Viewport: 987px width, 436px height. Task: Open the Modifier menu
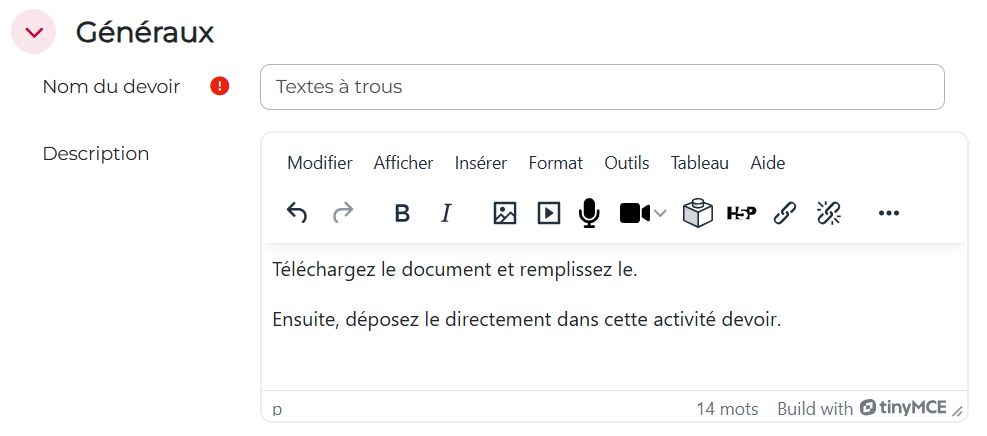coord(319,163)
